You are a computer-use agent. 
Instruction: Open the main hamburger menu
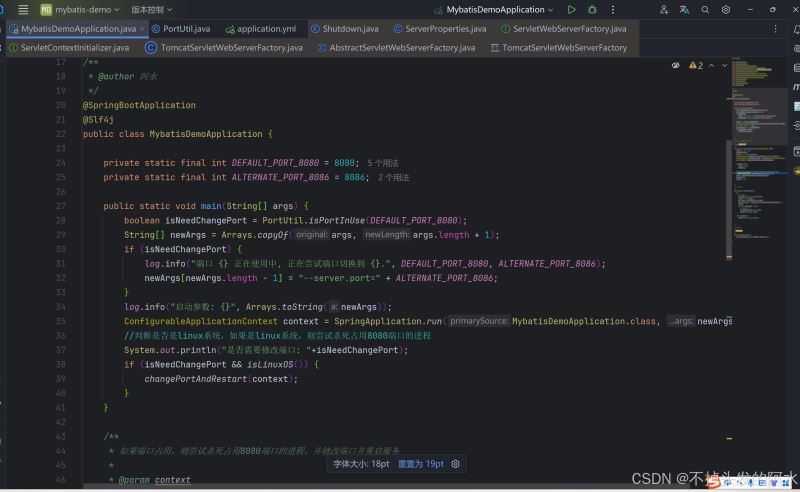[x=23, y=9]
